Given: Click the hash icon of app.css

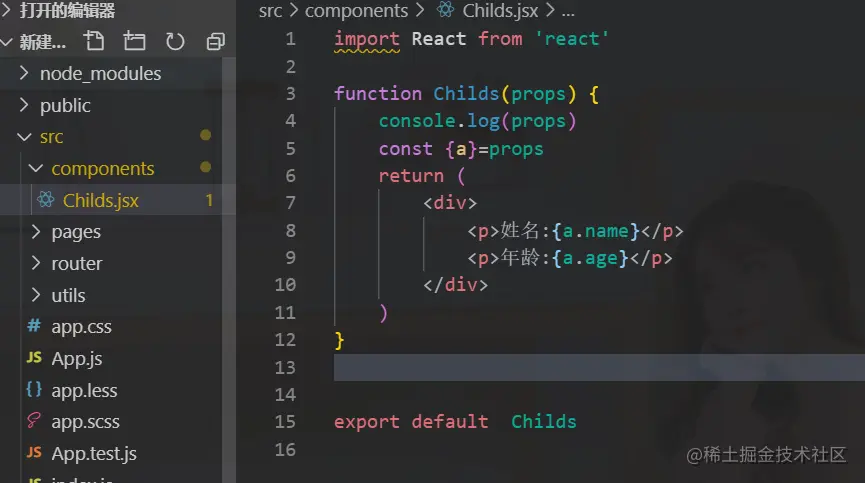Looking at the screenshot, I should (34, 325).
